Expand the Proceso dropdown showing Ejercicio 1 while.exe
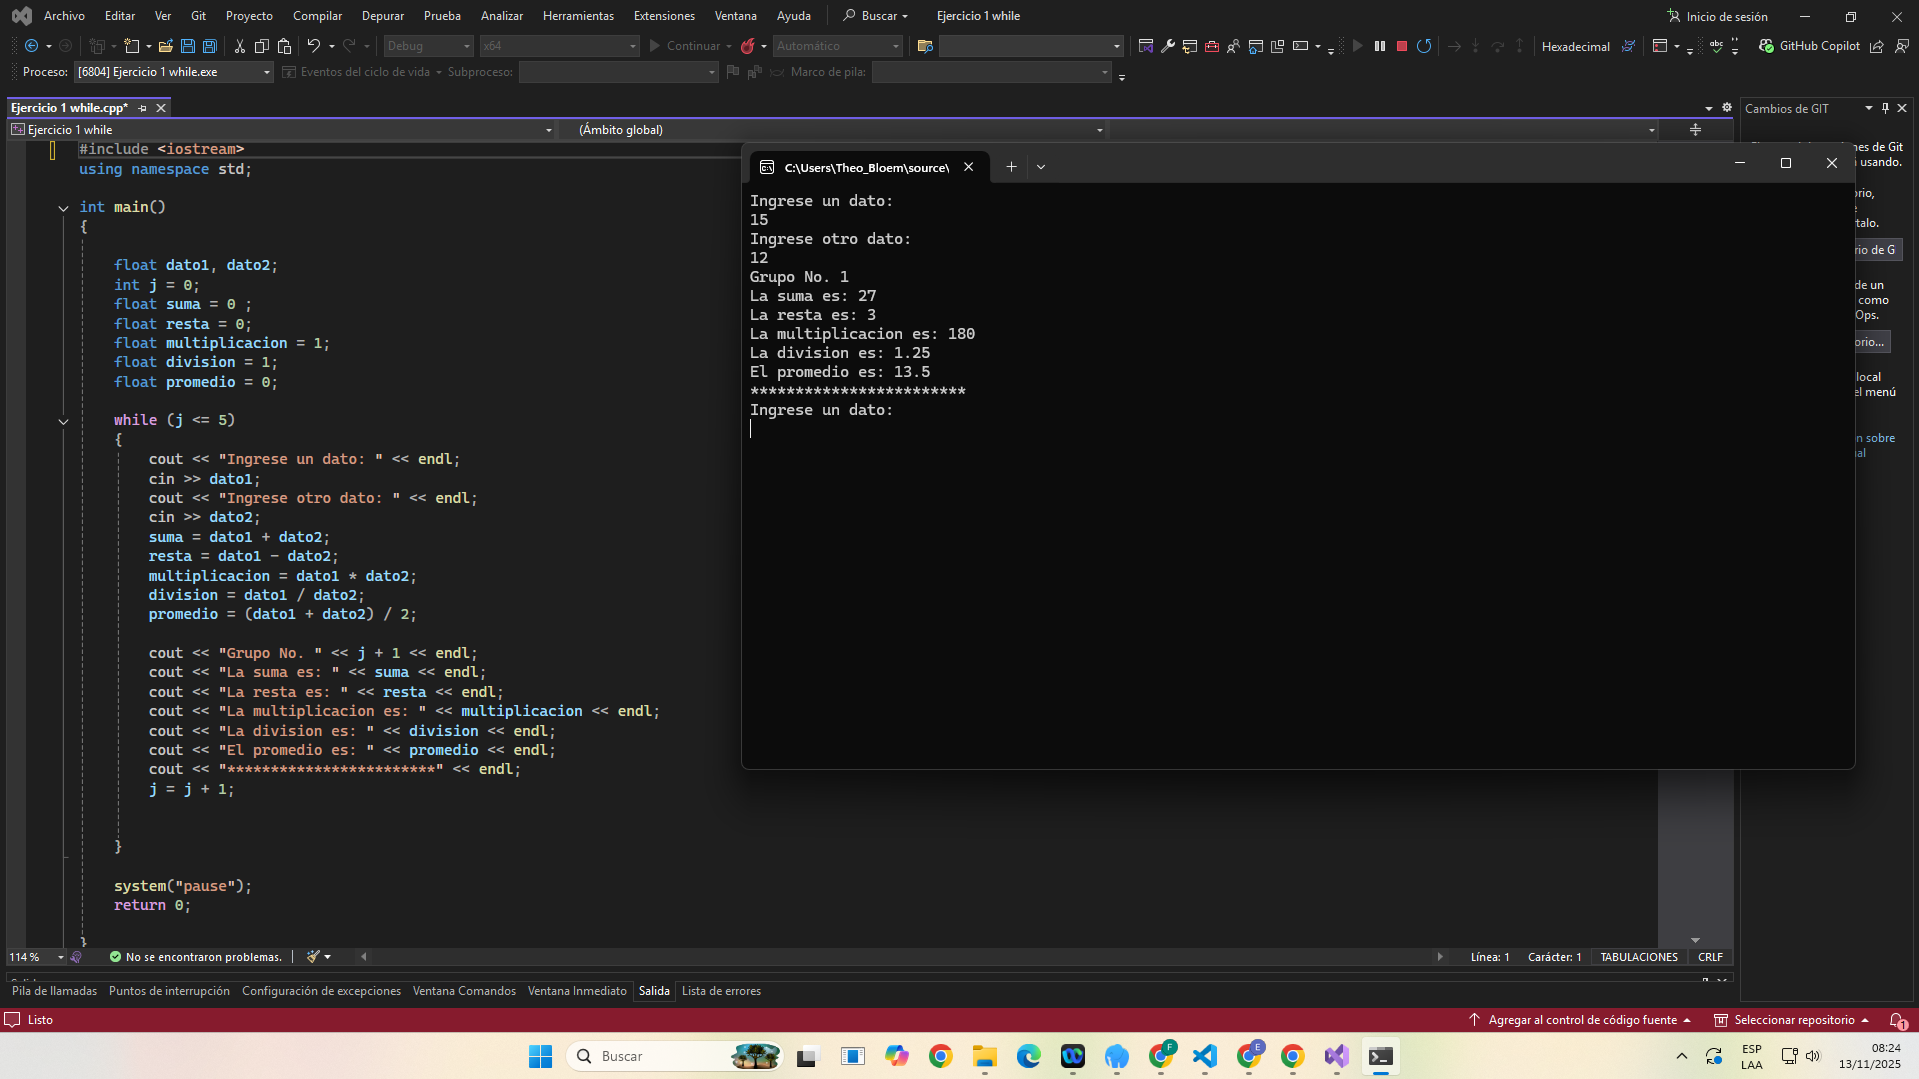The image size is (1919, 1079). pos(266,72)
